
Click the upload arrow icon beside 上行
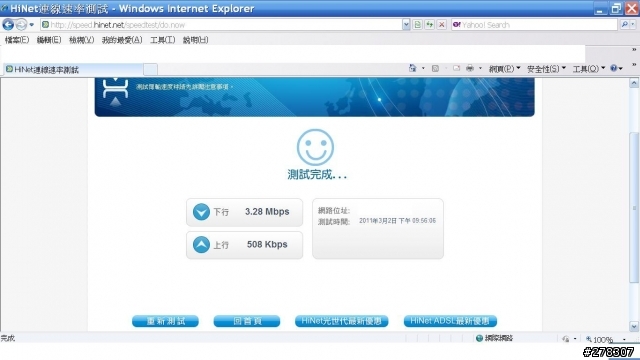(201, 244)
